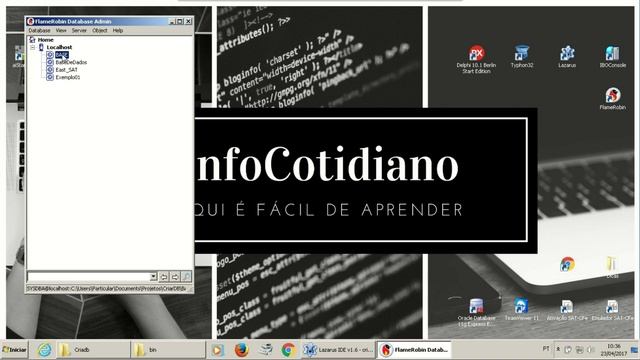The width and height of the screenshot is (640, 360).
Task: Switch to Lazarus IDE taskbar button
Action: pyautogui.click(x=338, y=350)
